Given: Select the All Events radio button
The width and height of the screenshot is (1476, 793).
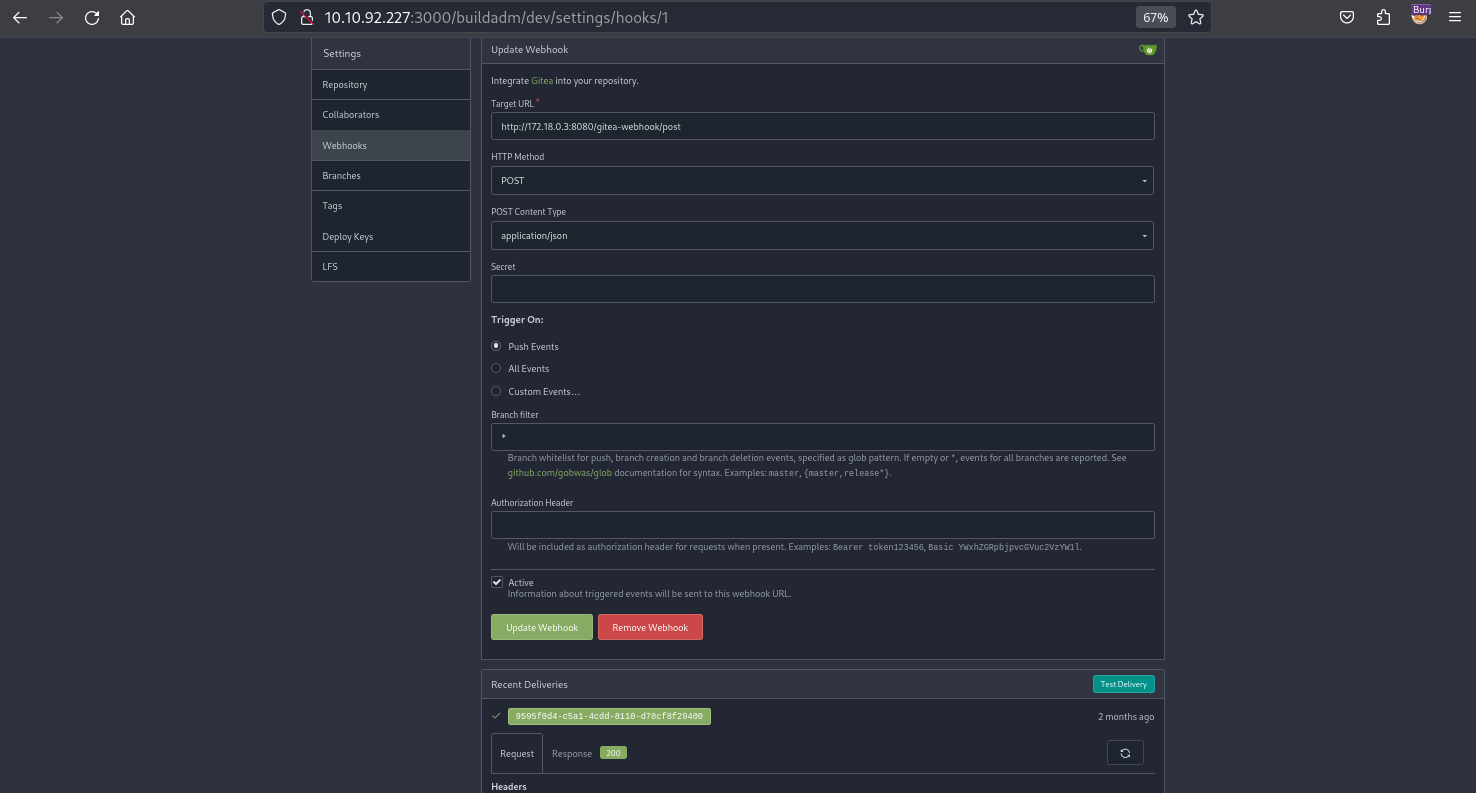Looking at the screenshot, I should (x=496, y=368).
